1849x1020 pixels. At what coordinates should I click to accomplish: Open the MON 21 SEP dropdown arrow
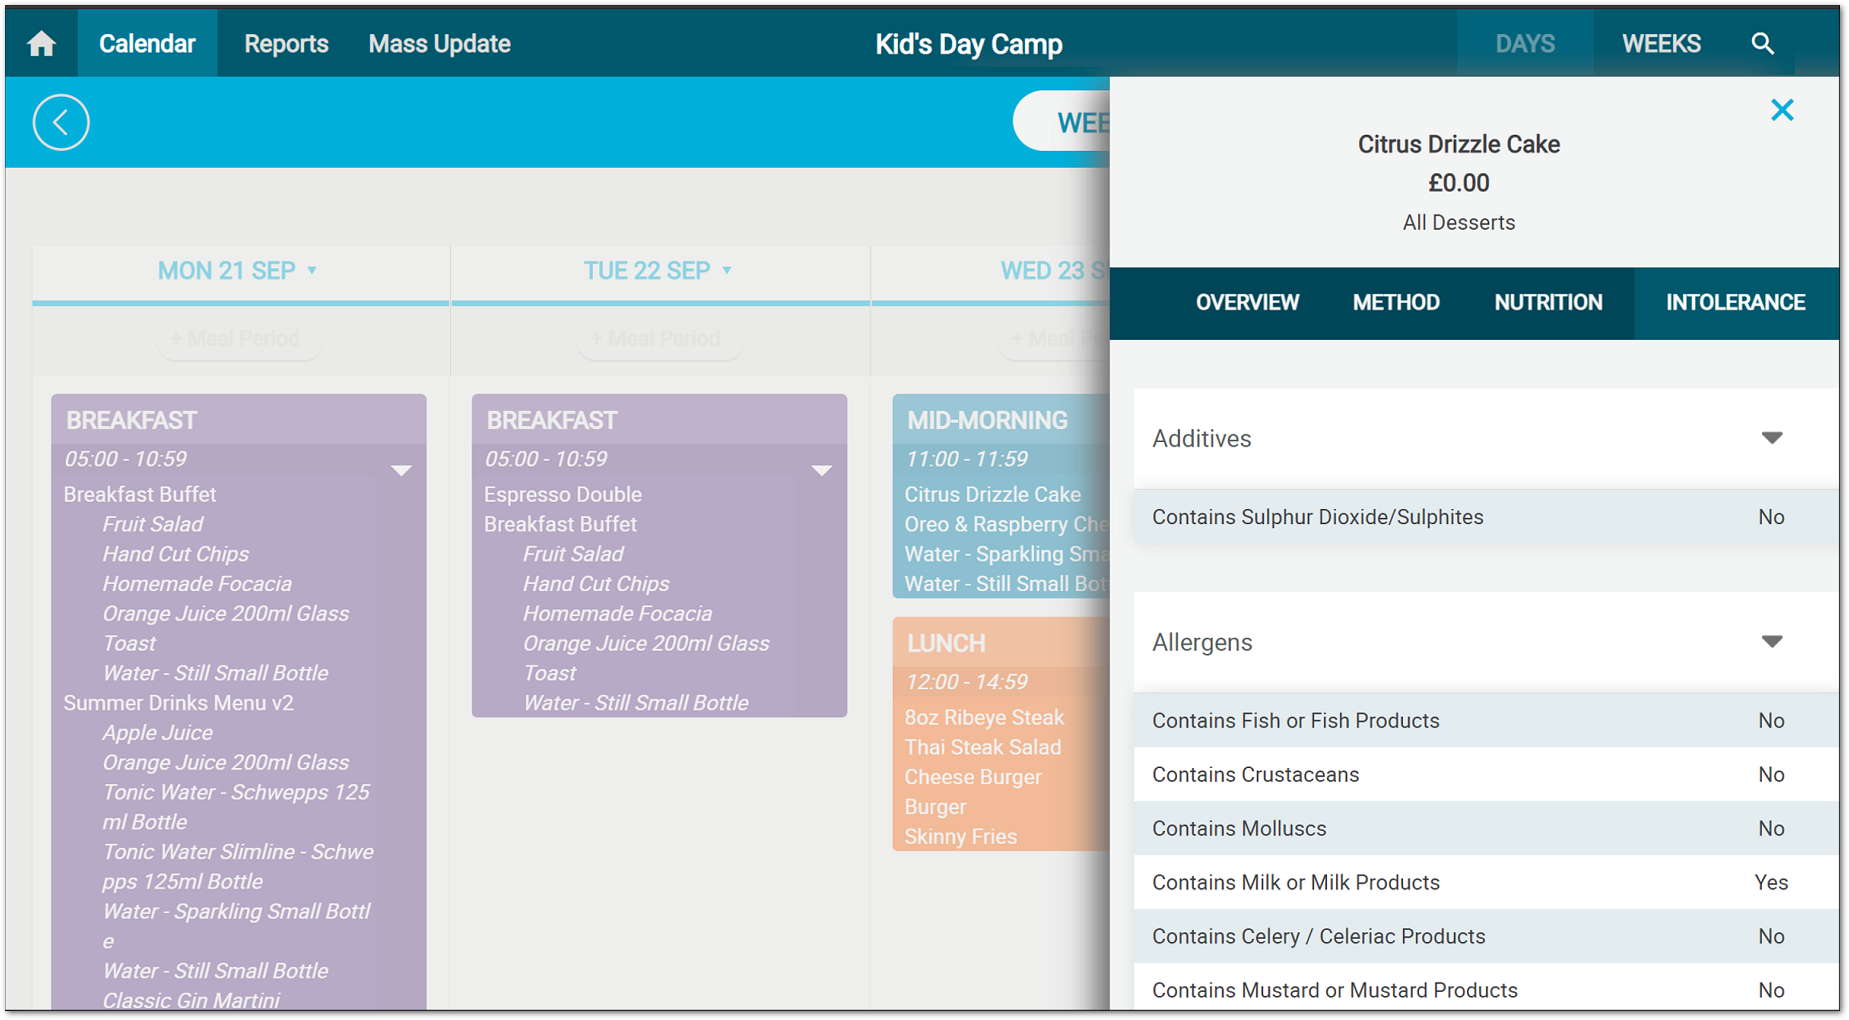[312, 271]
